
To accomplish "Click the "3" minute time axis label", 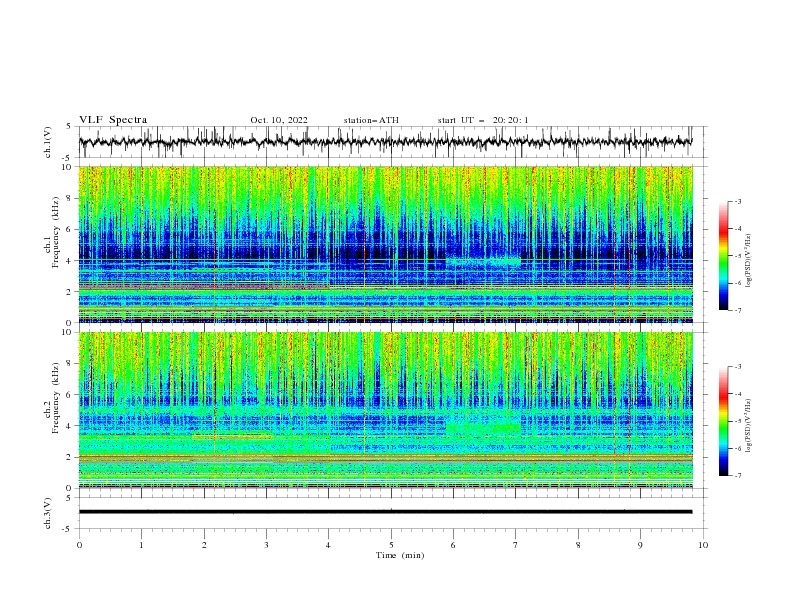I will tap(266, 545).
